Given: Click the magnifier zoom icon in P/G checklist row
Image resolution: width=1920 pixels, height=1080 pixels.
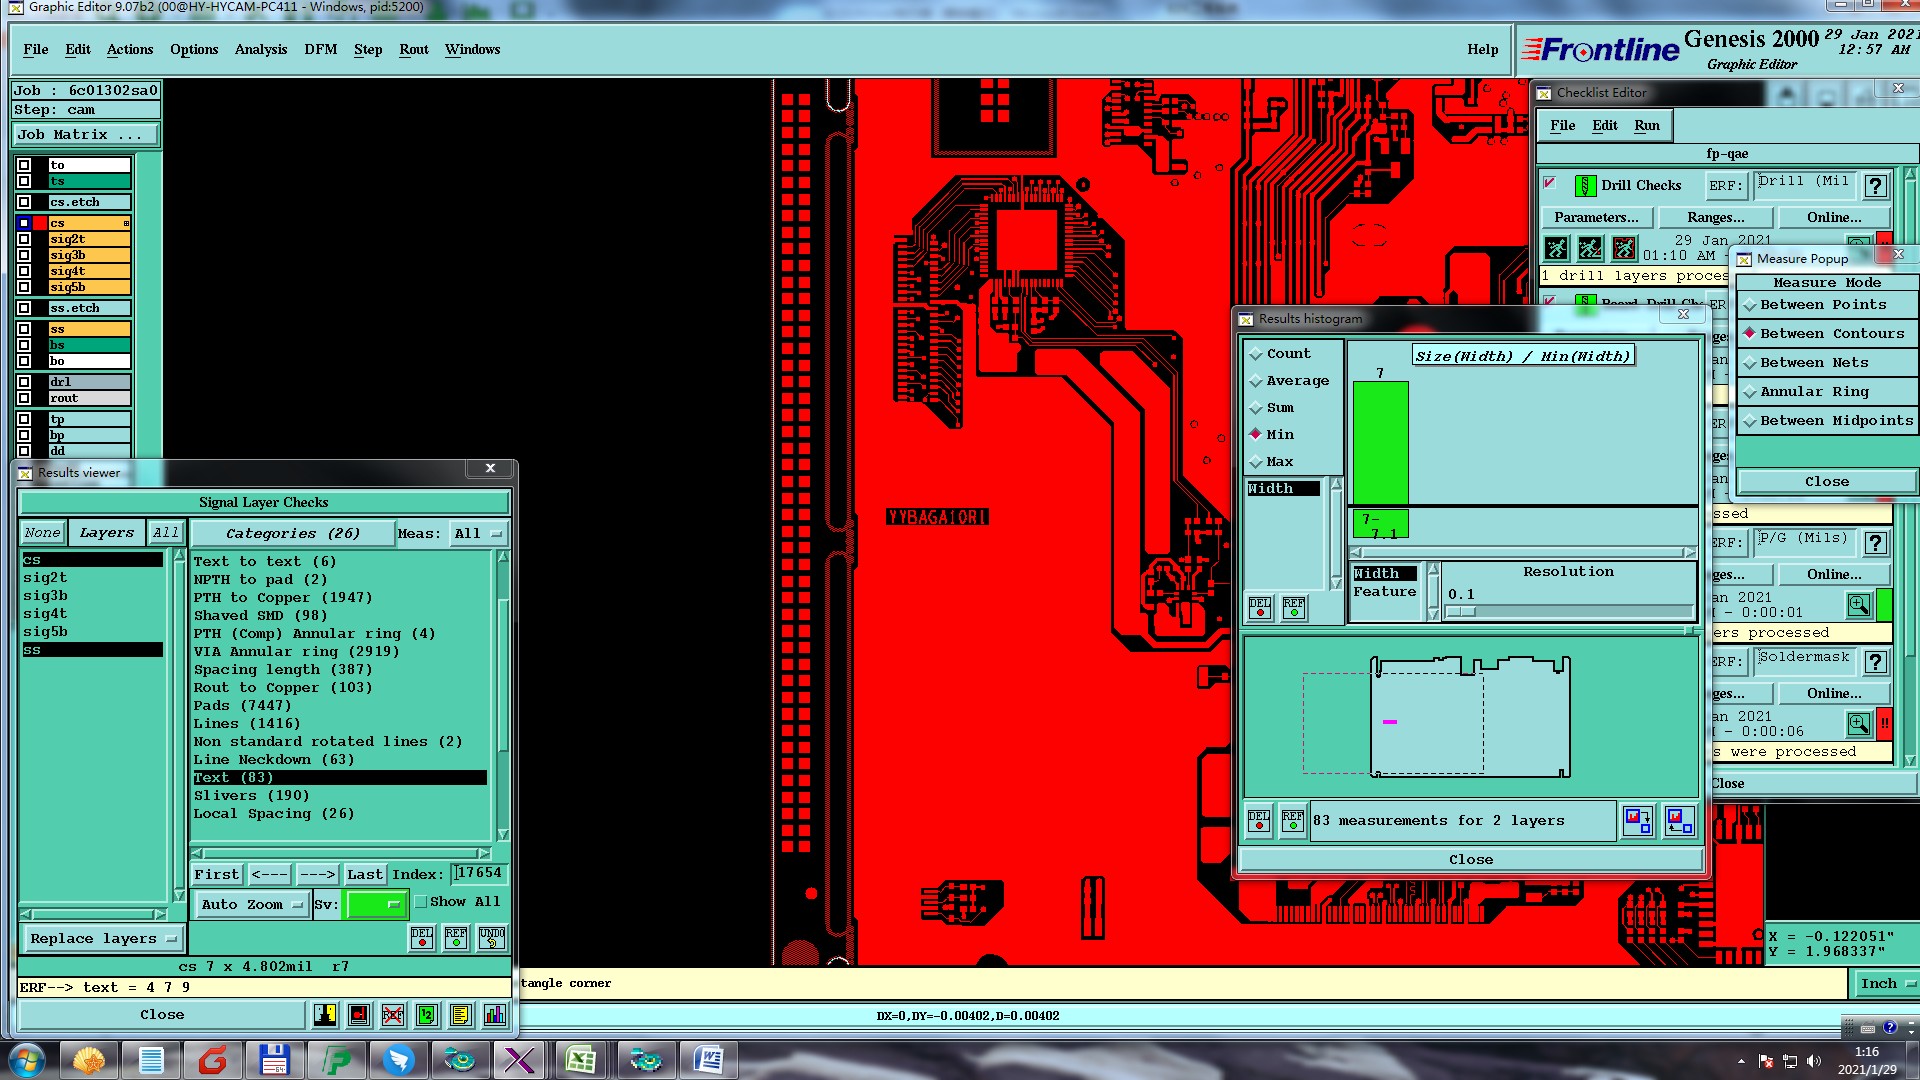Looking at the screenshot, I should pyautogui.click(x=1858, y=605).
